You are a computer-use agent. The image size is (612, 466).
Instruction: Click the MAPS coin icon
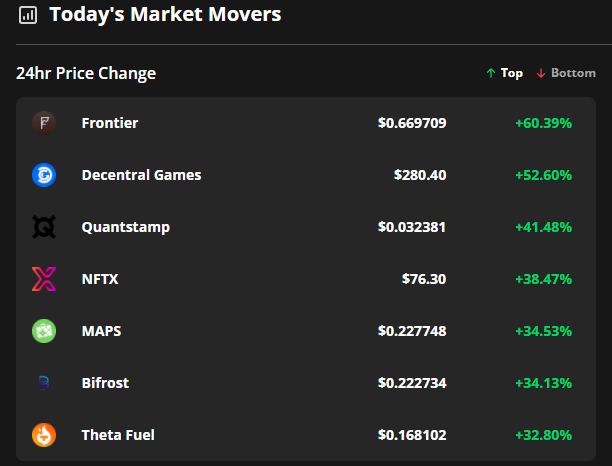pyautogui.click(x=44, y=331)
